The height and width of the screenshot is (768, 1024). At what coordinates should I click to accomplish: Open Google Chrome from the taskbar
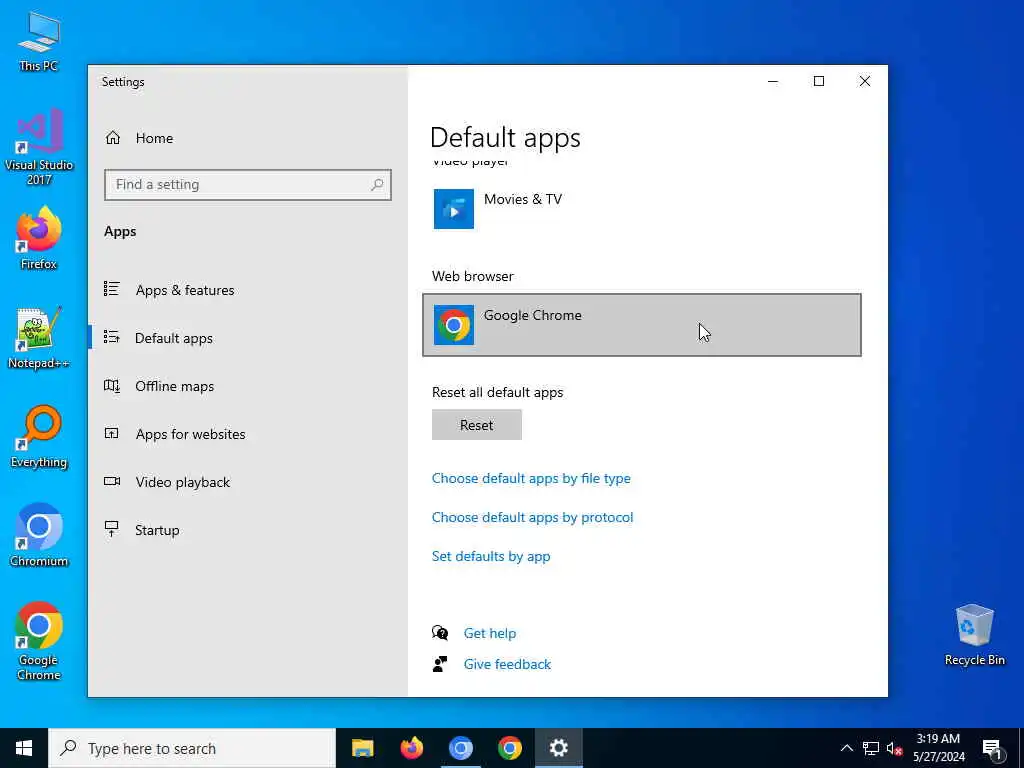509,748
